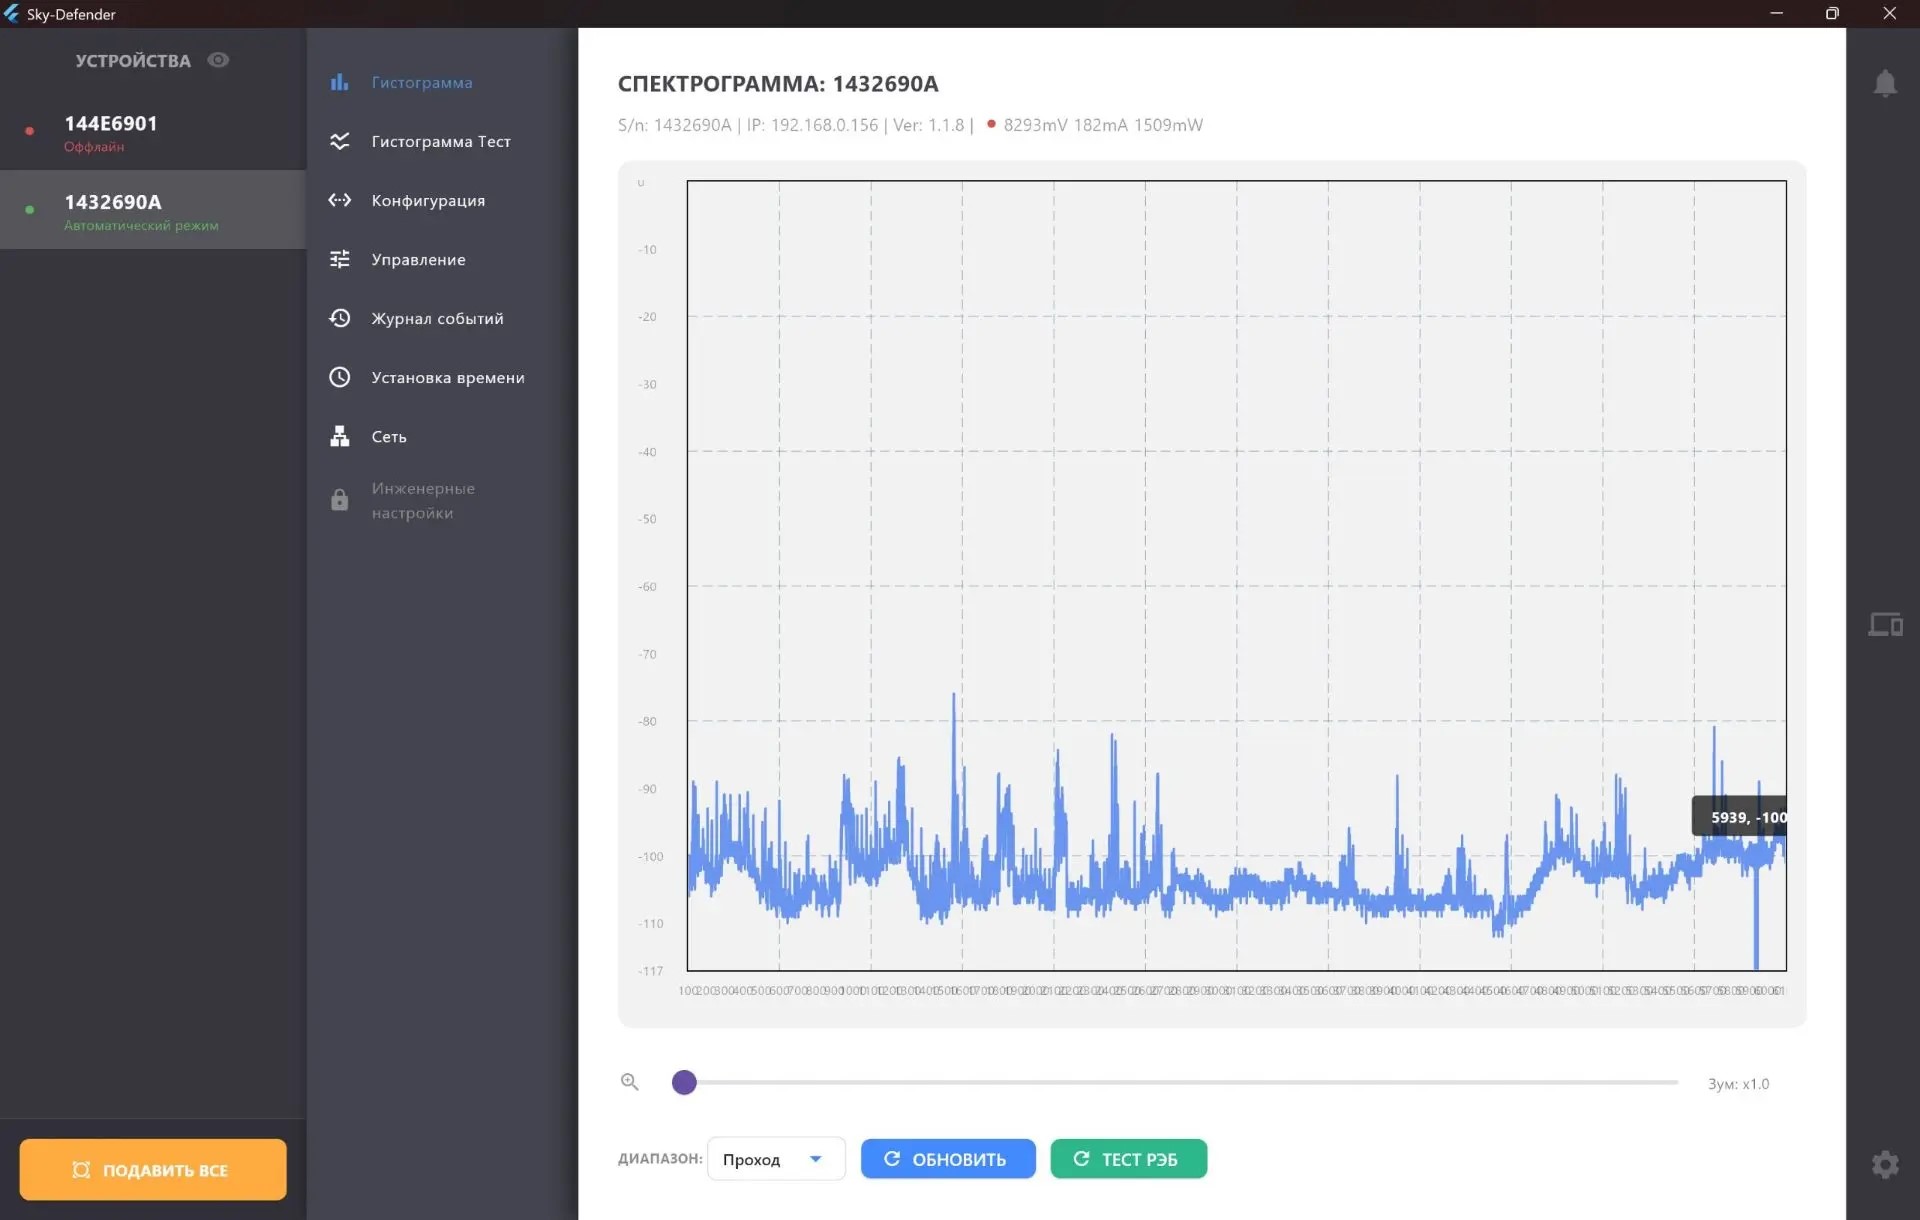The width and height of the screenshot is (1920, 1220).
Task: Select the Инженерные настройки item
Action: point(442,500)
